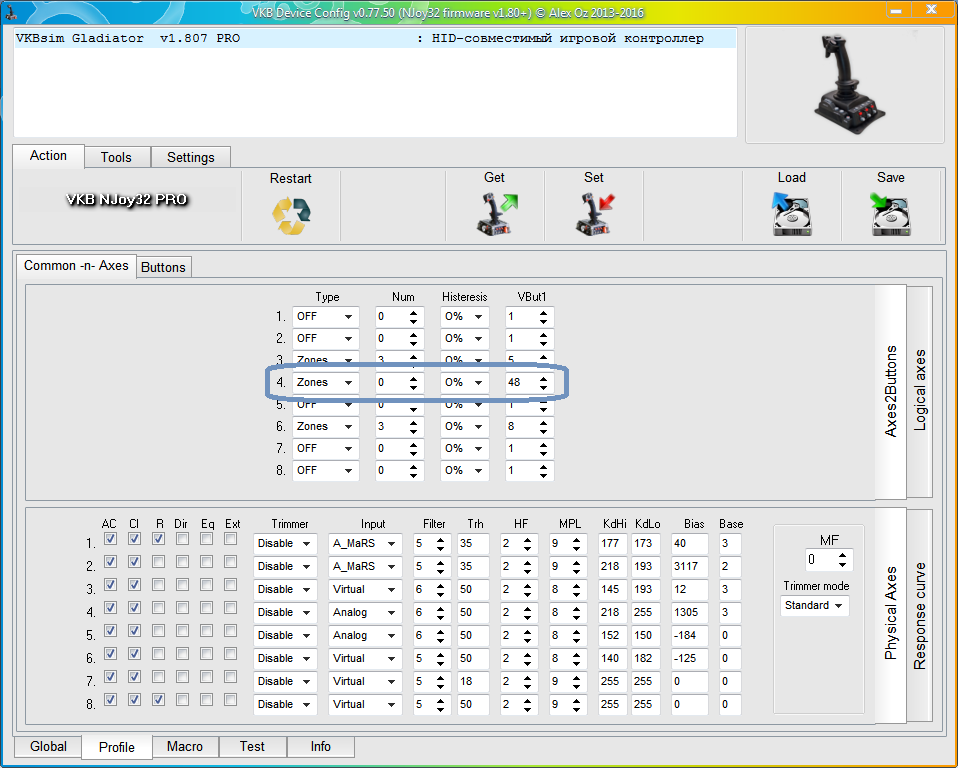Increase VBut1 value 8 in row 6
The width and height of the screenshot is (958, 768).
(x=543, y=423)
